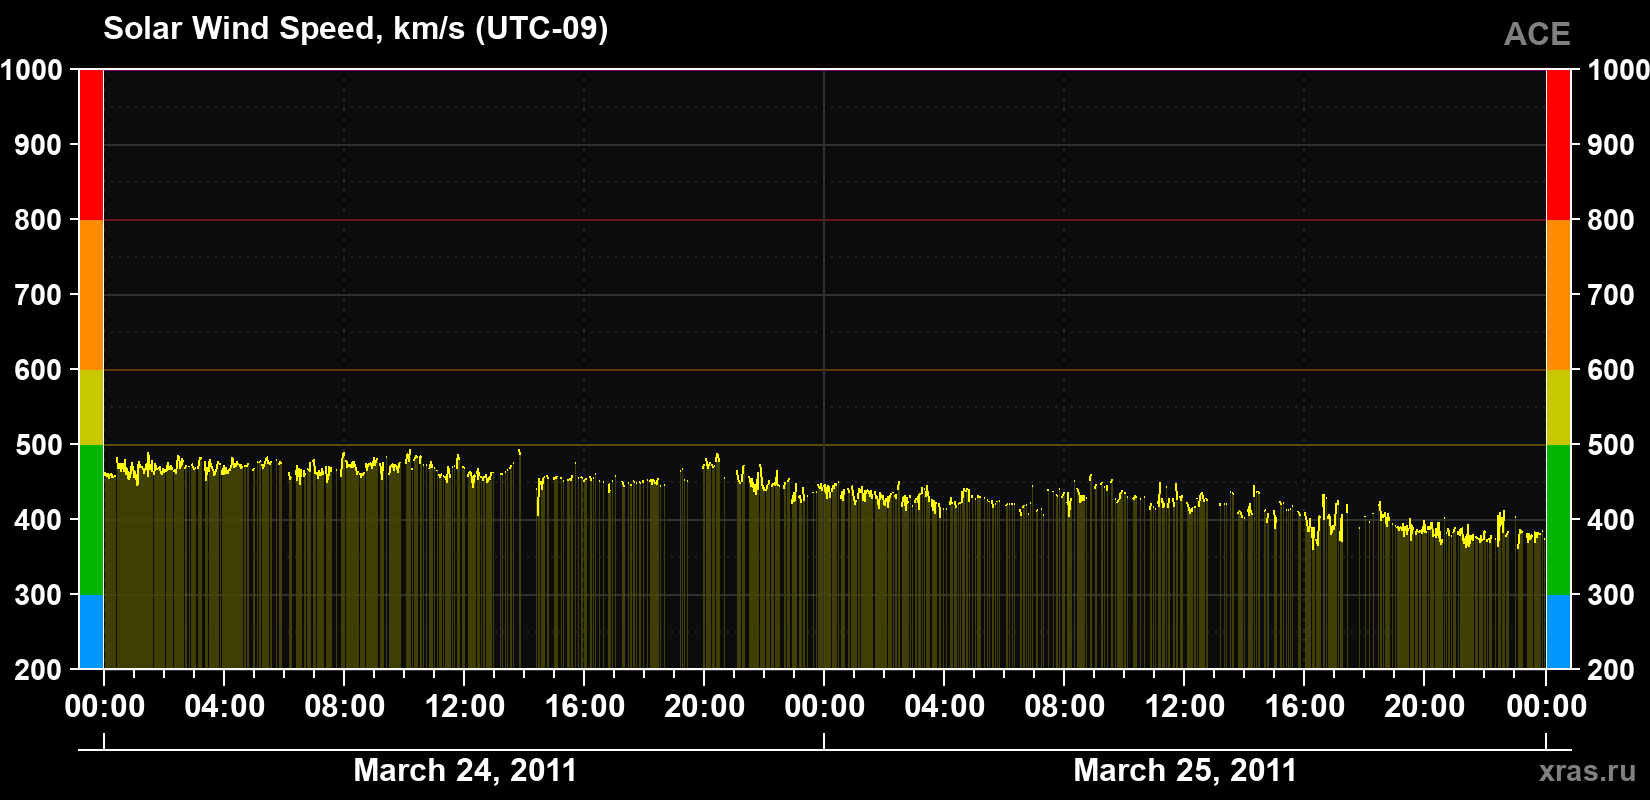Screen dimensions: 1650x800
Task: Click the "1000" label on the left axis
Action: coord(32,70)
